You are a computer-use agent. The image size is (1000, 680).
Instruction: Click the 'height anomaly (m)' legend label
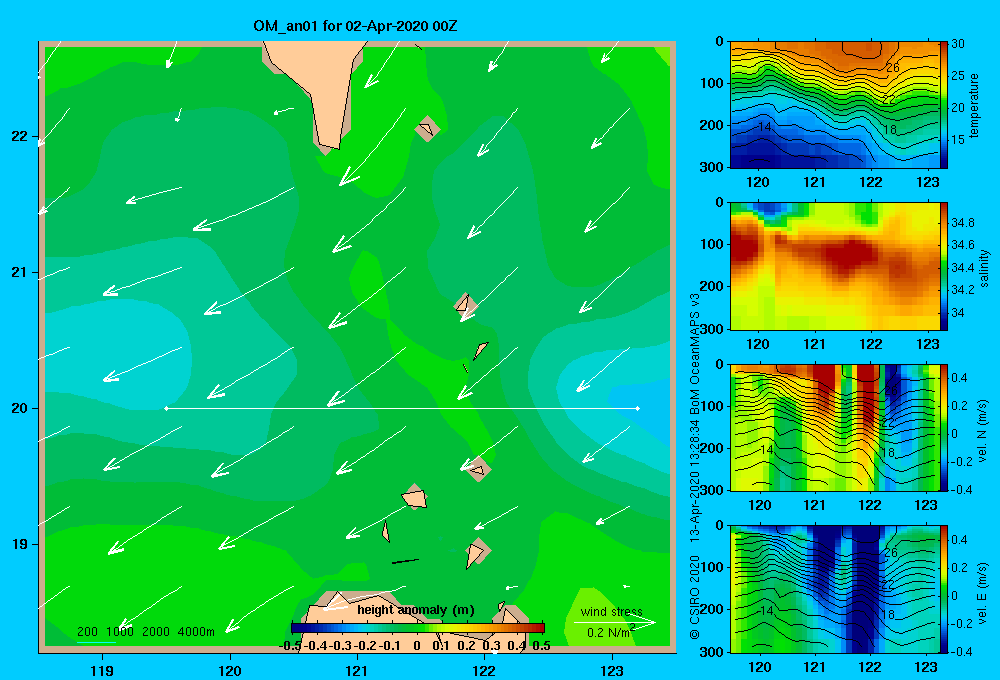click(416, 610)
